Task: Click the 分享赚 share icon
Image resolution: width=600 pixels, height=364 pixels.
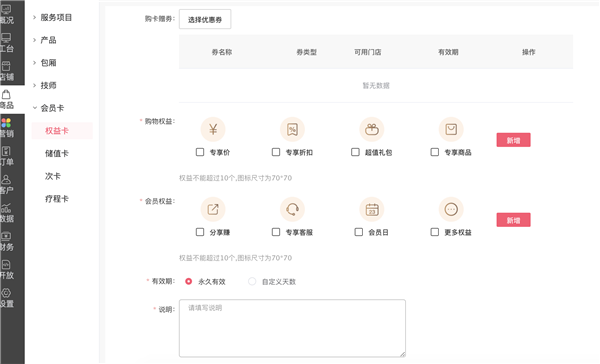Action: pos(213,209)
